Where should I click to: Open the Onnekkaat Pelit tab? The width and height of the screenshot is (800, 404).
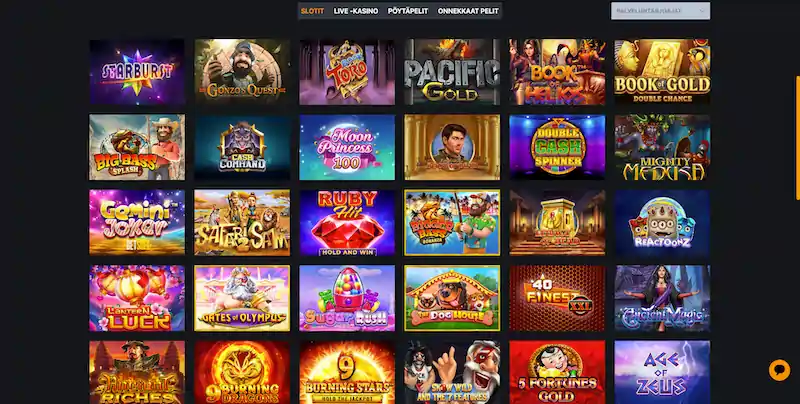[468, 11]
